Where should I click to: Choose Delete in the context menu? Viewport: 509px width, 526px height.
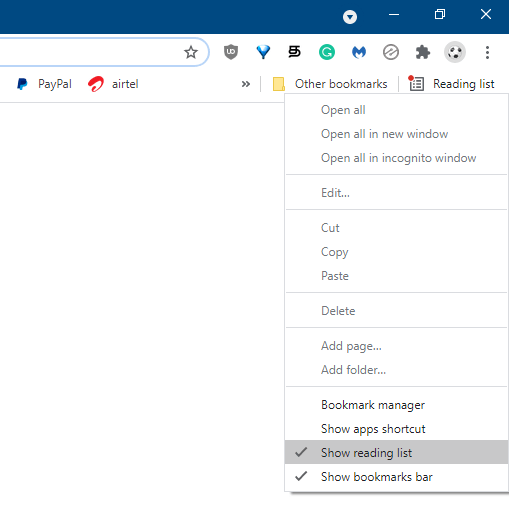tap(396, 311)
